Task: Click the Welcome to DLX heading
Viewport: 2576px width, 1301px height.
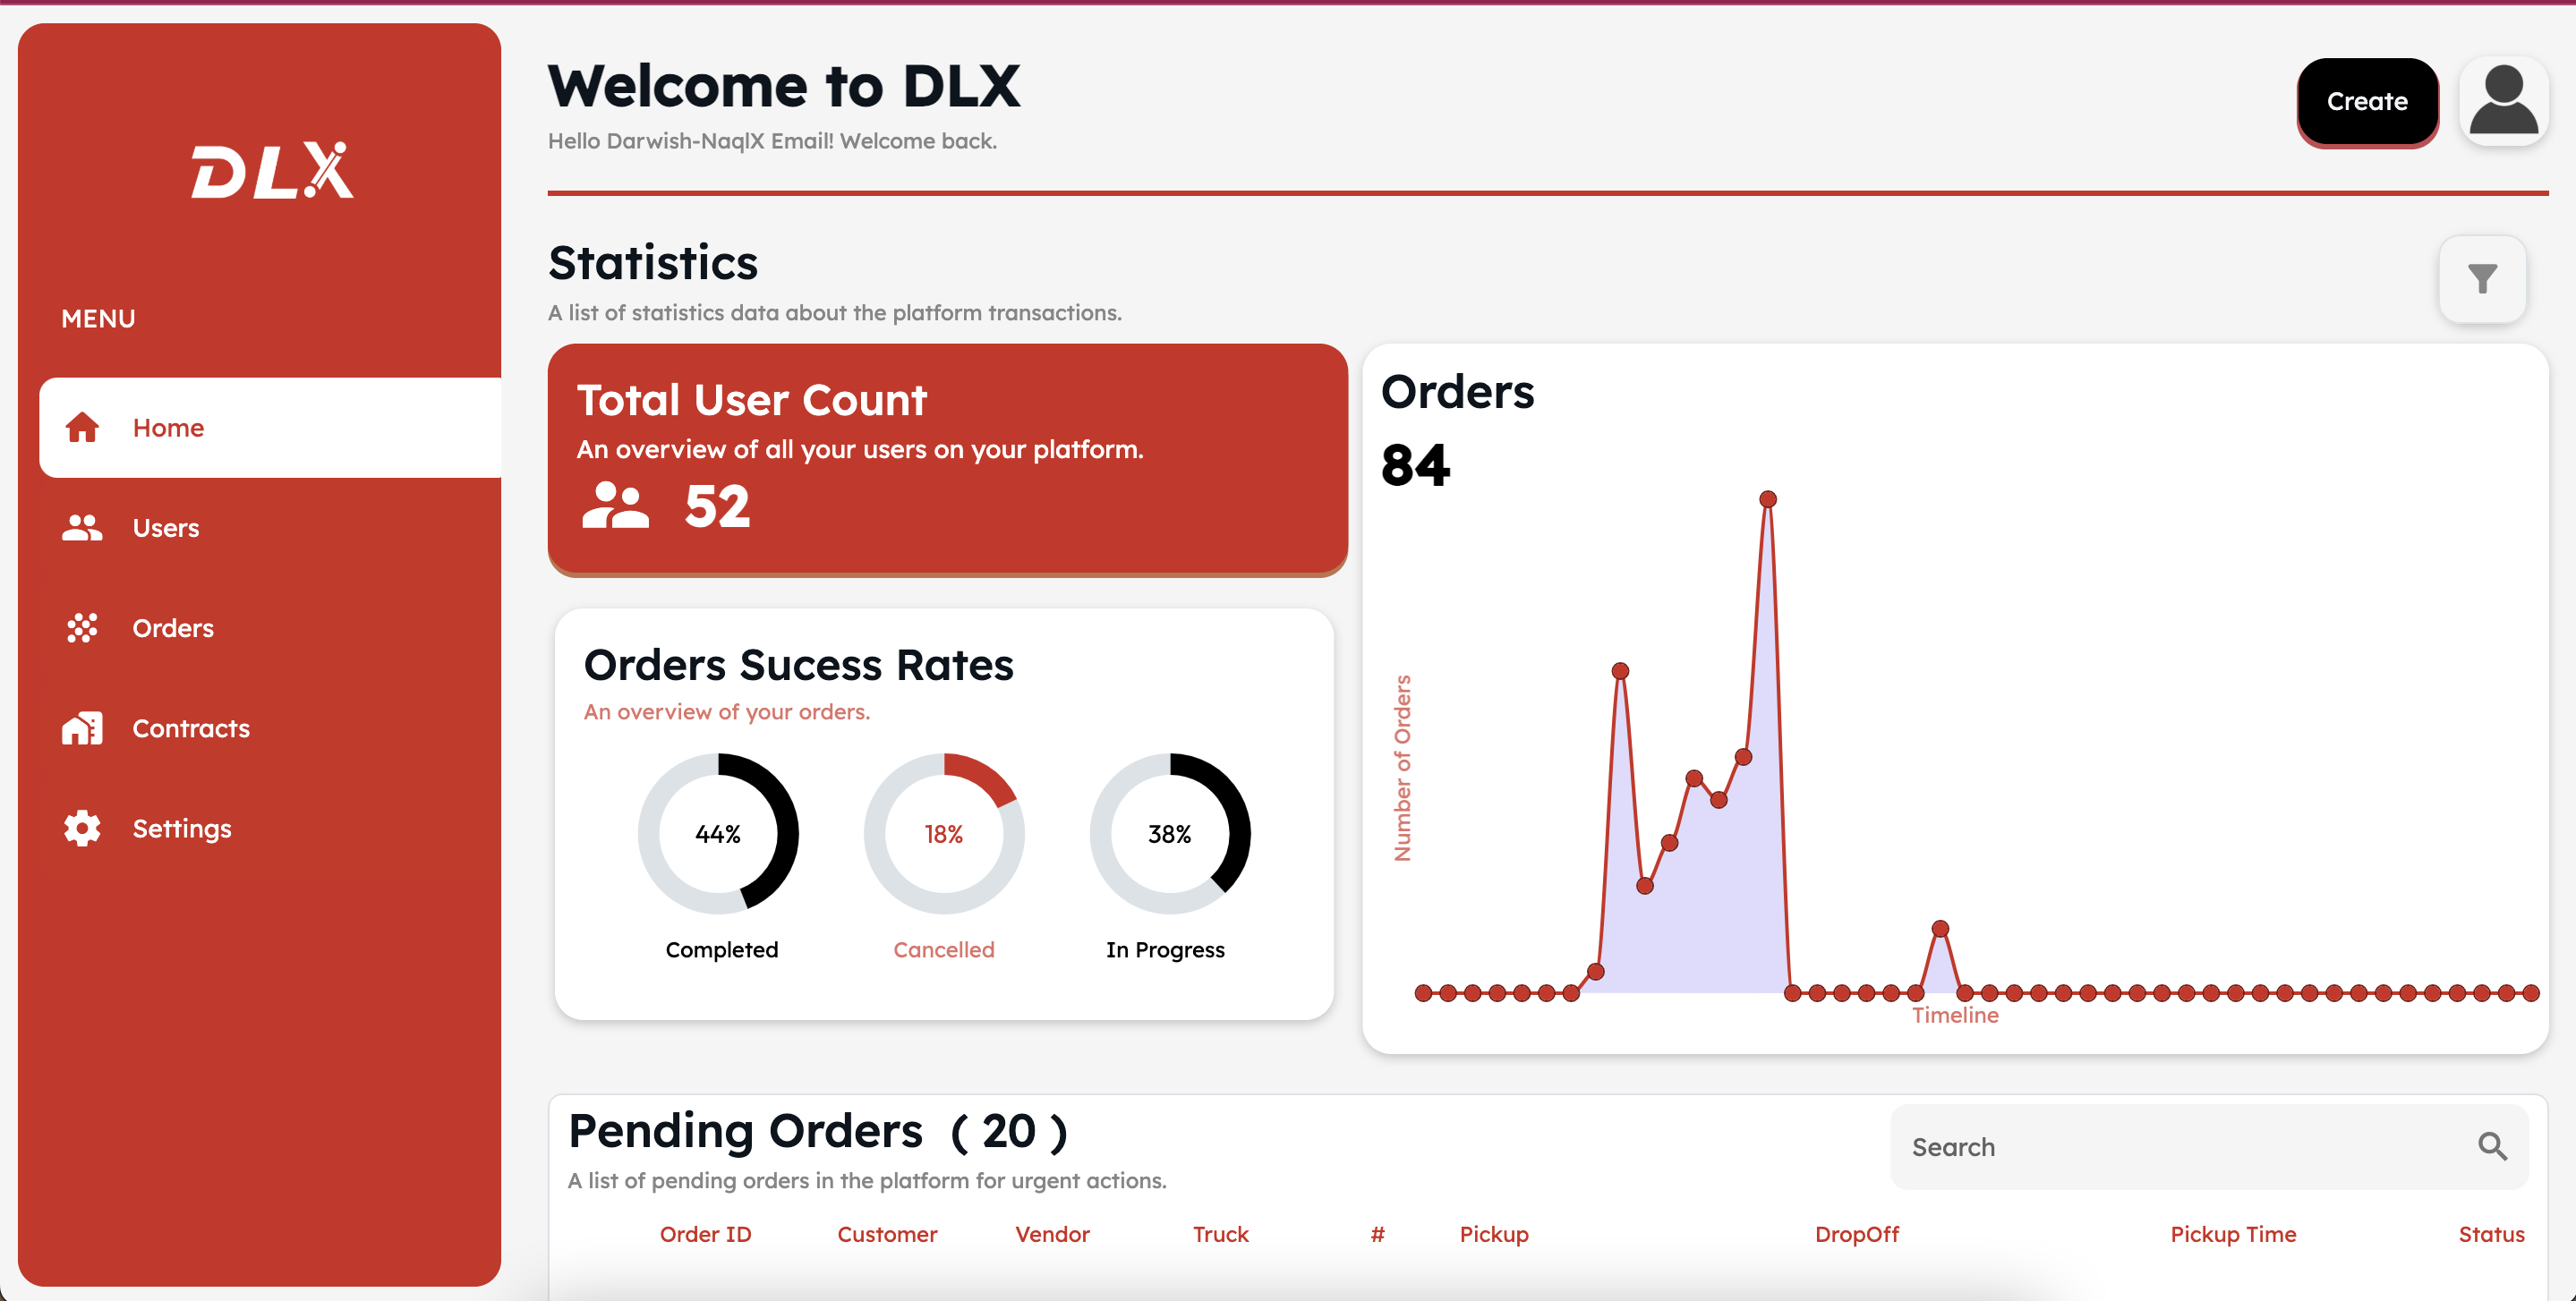Action: point(786,85)
